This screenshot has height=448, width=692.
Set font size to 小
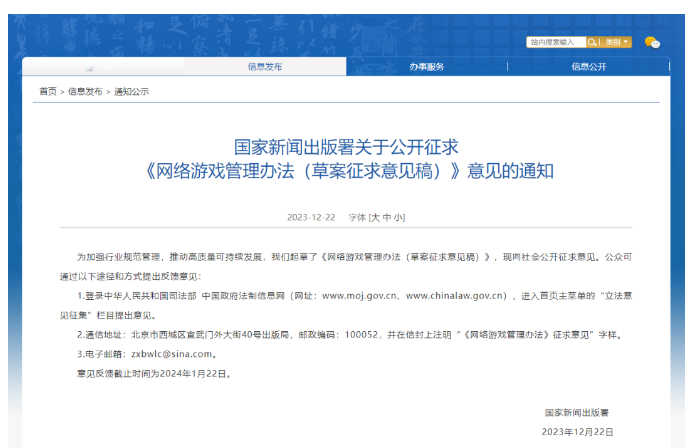[x=399, y=217]
